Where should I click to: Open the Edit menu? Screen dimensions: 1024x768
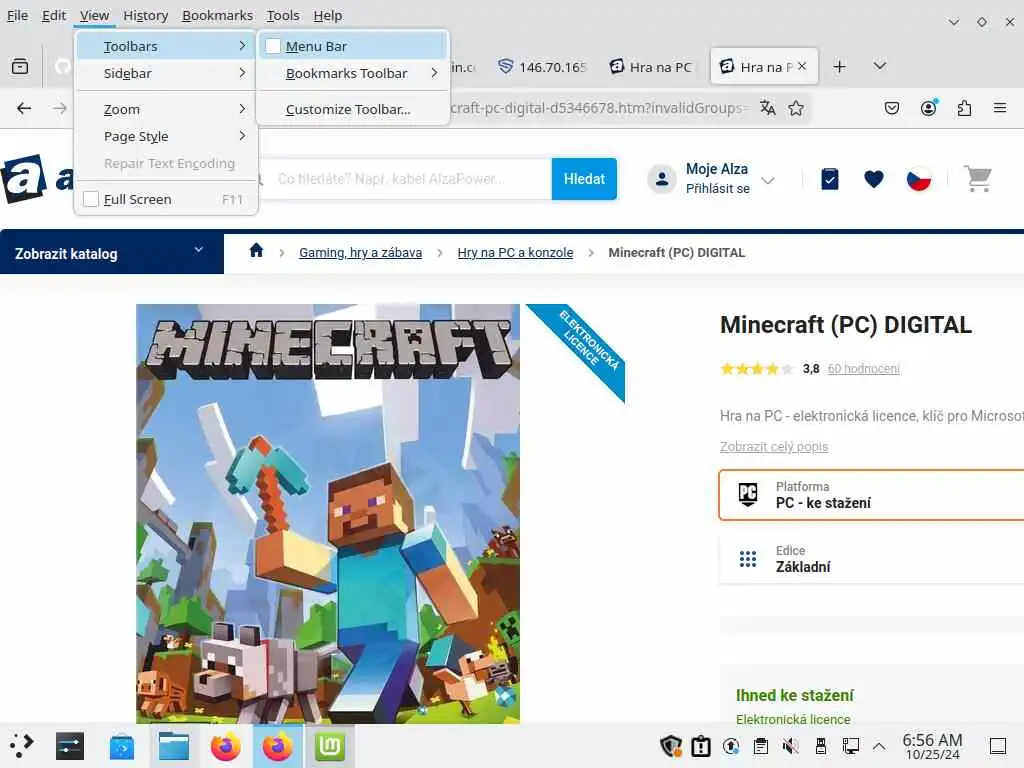(x=54, y=15)
